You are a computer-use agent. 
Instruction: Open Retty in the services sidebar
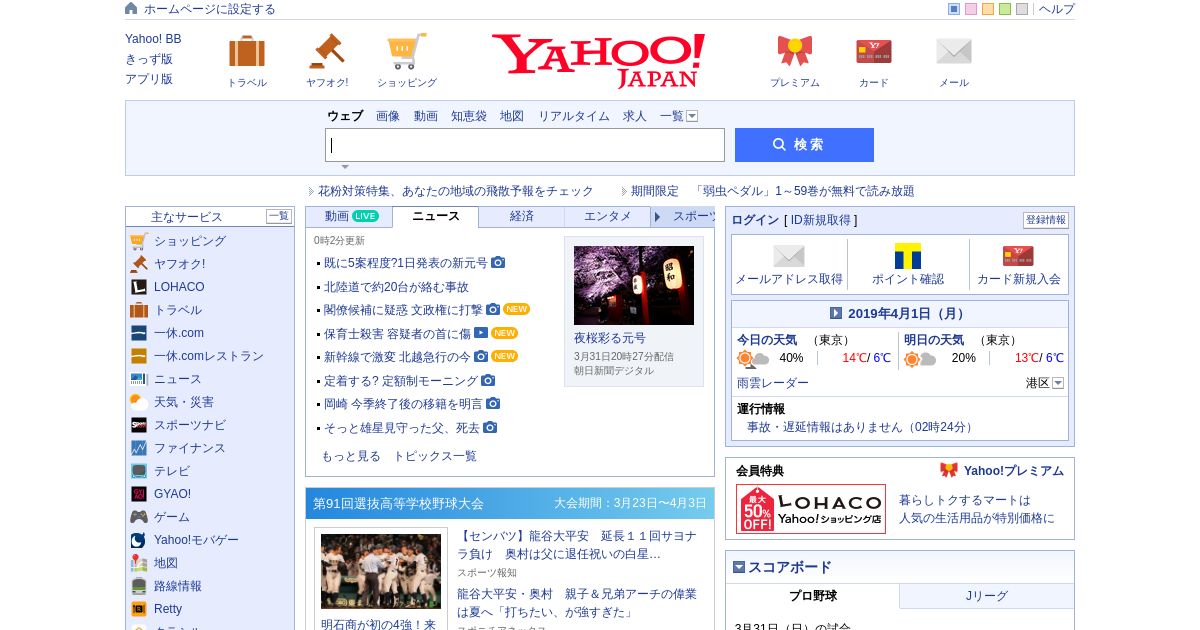pyautogui.click(x=168, y=609)
